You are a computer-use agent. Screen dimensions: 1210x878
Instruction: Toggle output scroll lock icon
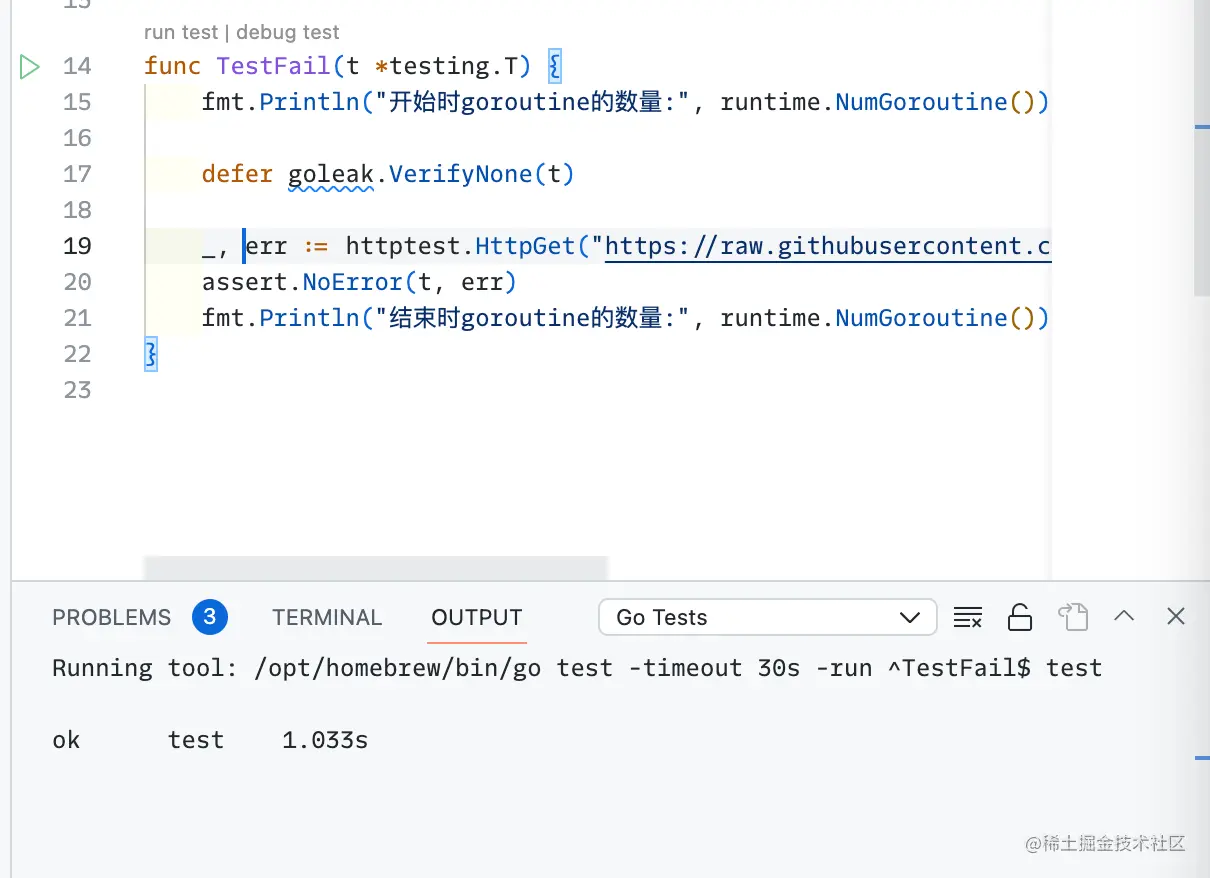coord(1019,617)
